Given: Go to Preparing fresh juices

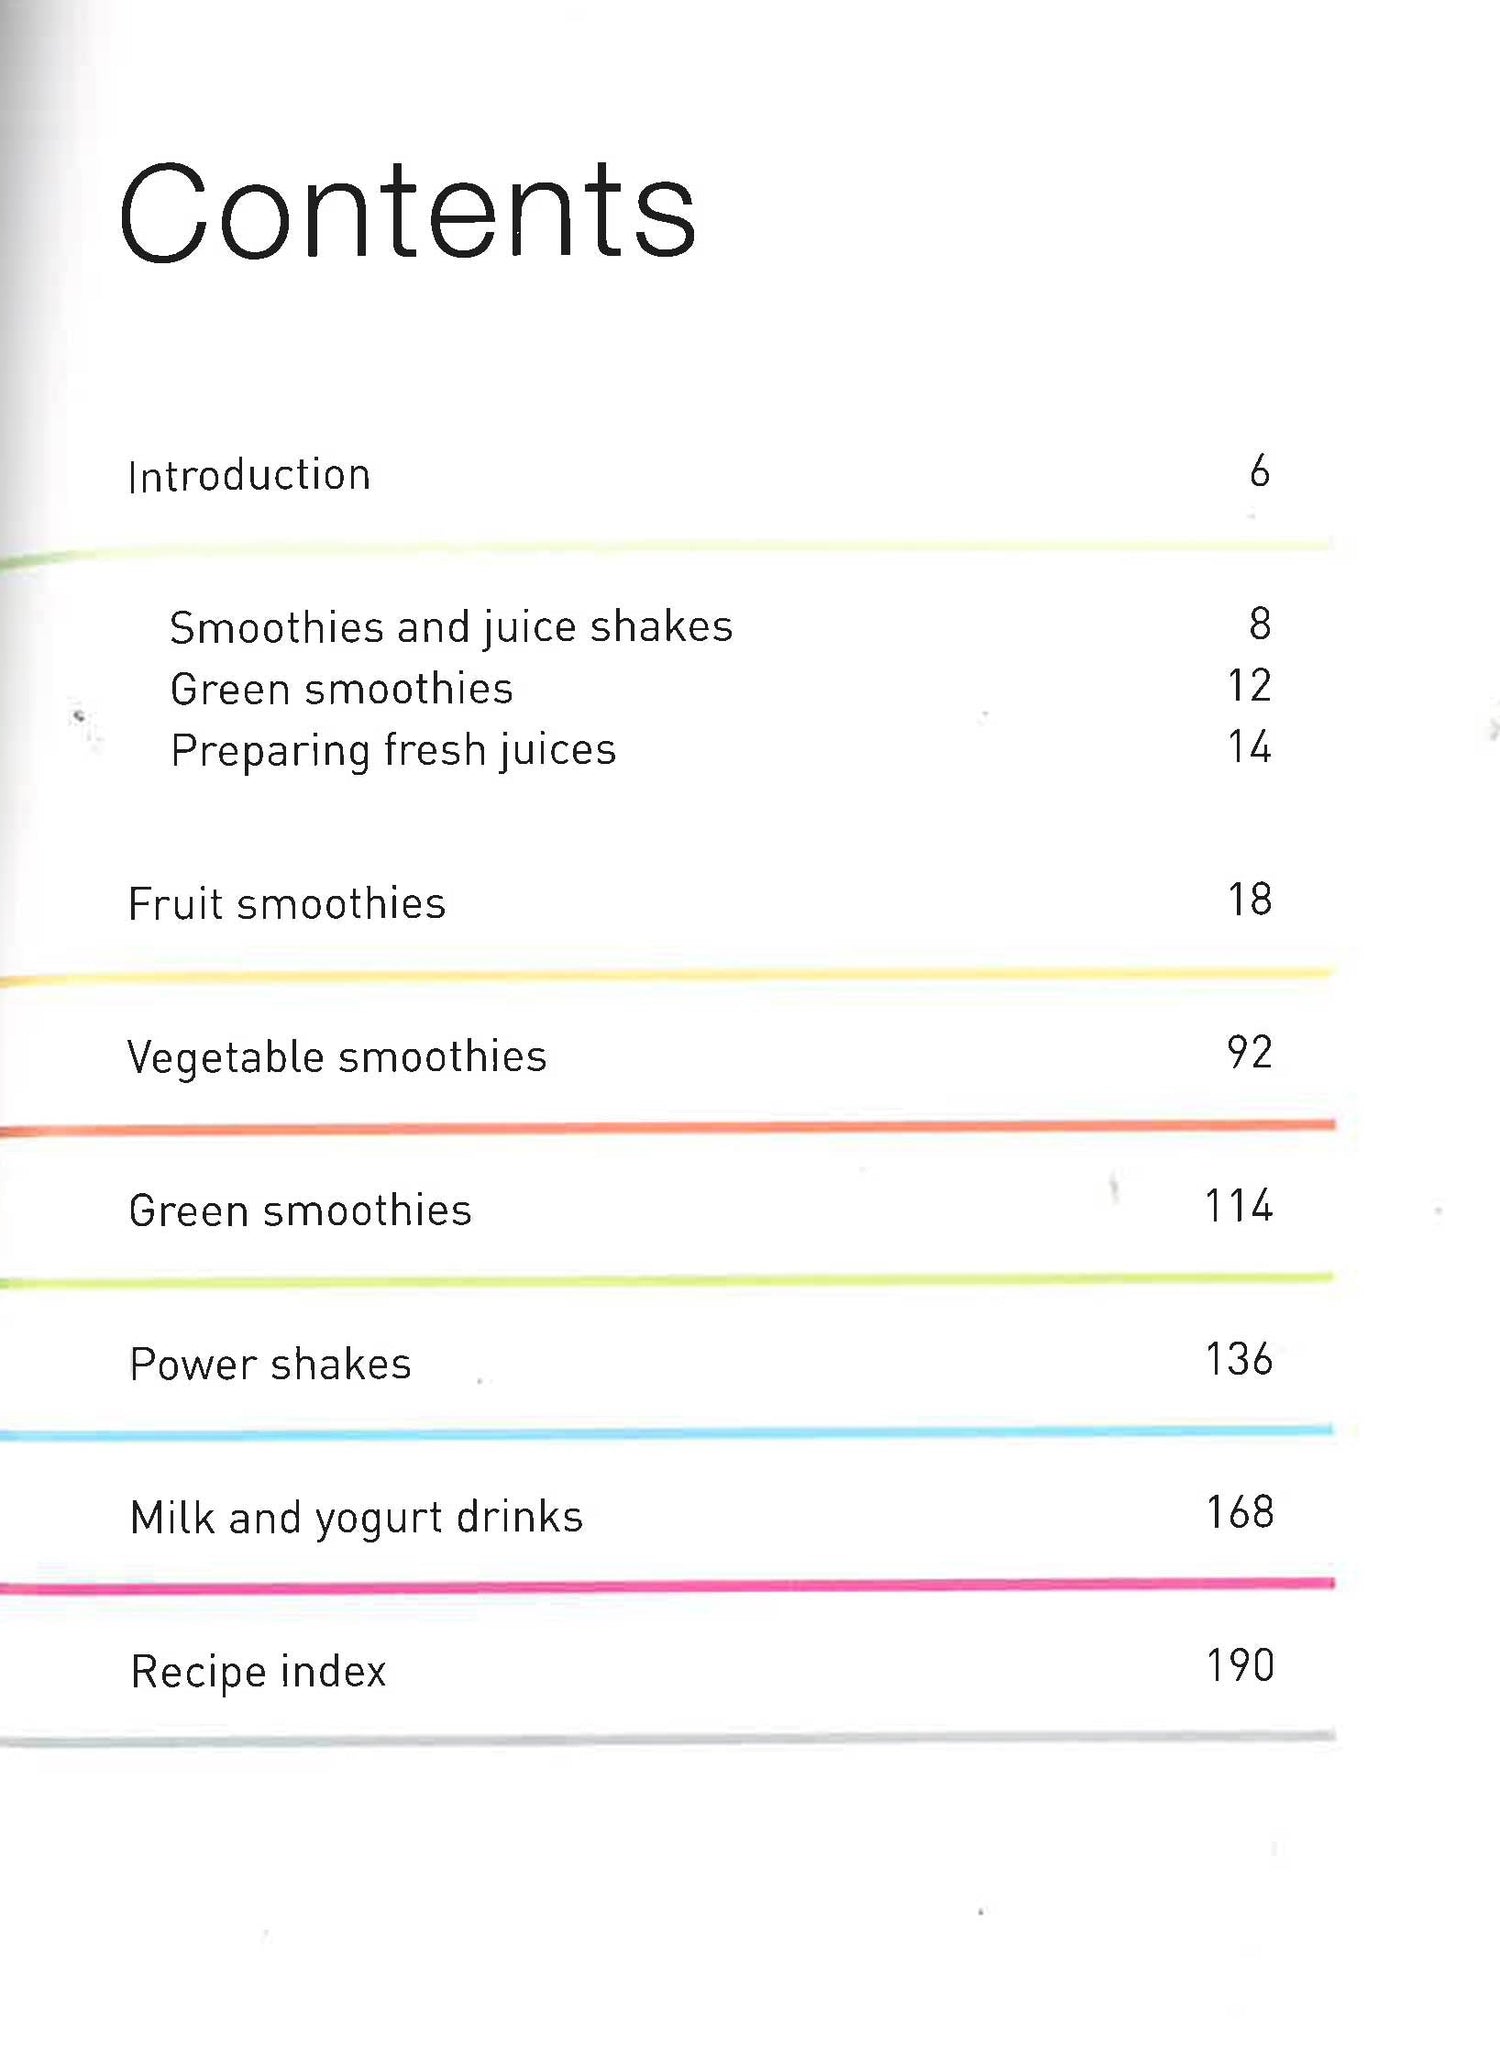Looking at the screenshot, I should click(393, 750).
